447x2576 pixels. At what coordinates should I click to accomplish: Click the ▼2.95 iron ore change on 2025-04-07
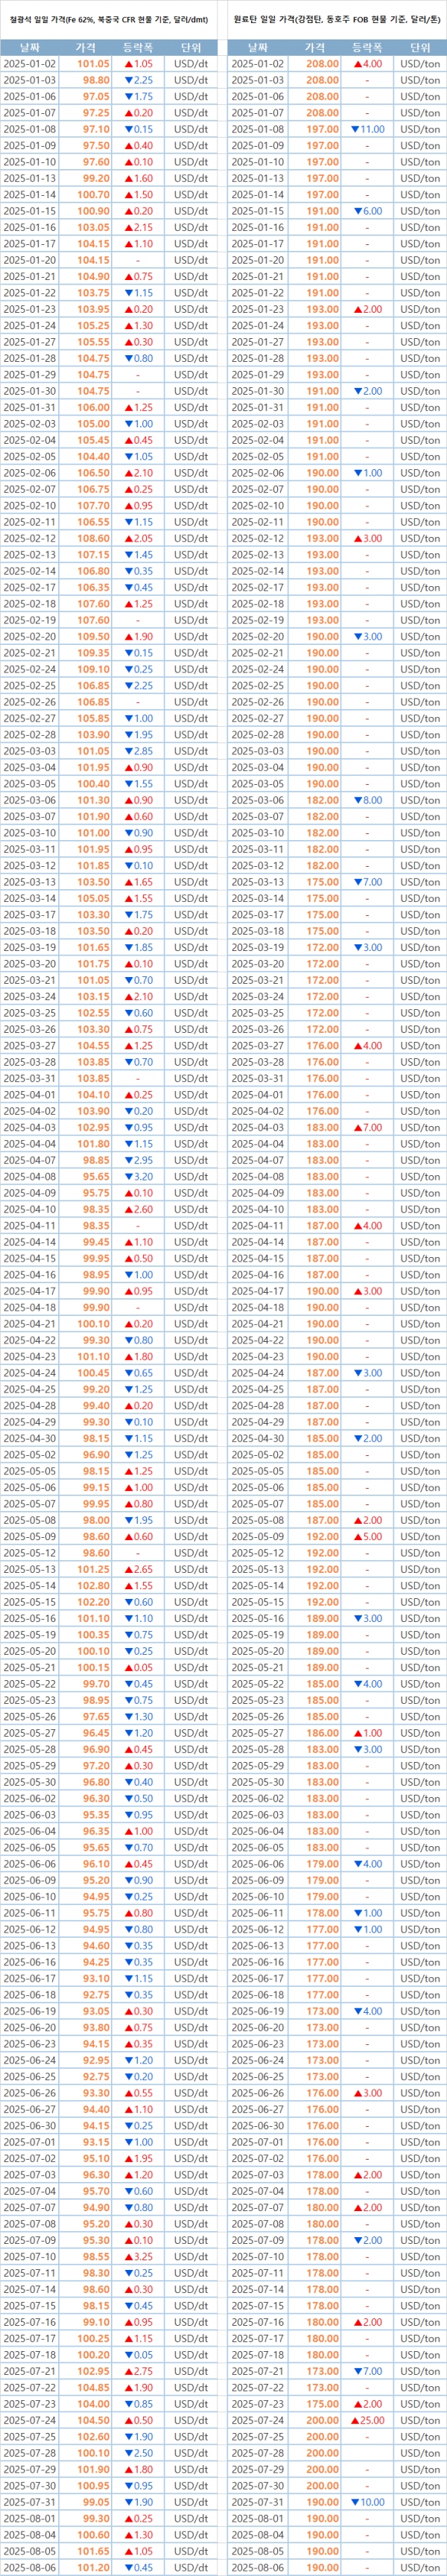coord(138,1160)
